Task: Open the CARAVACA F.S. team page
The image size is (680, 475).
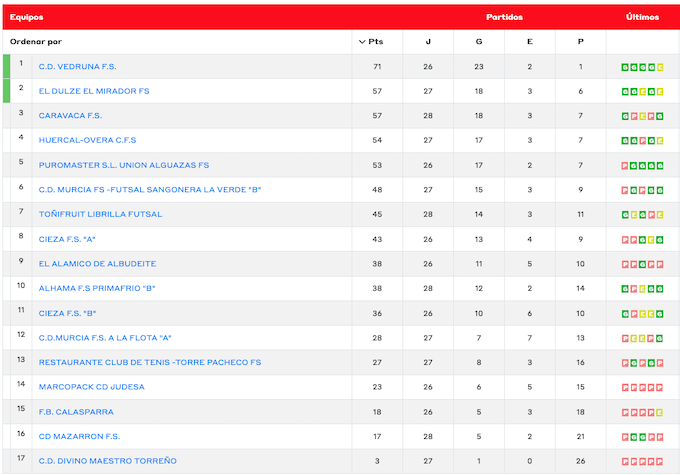Action: point(70,116)
